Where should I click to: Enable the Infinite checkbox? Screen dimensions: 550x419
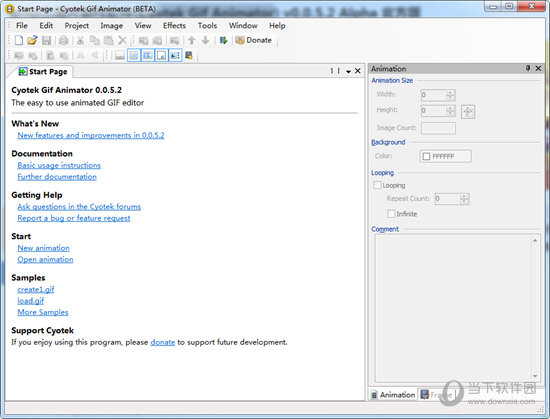(x=391, y=214)
